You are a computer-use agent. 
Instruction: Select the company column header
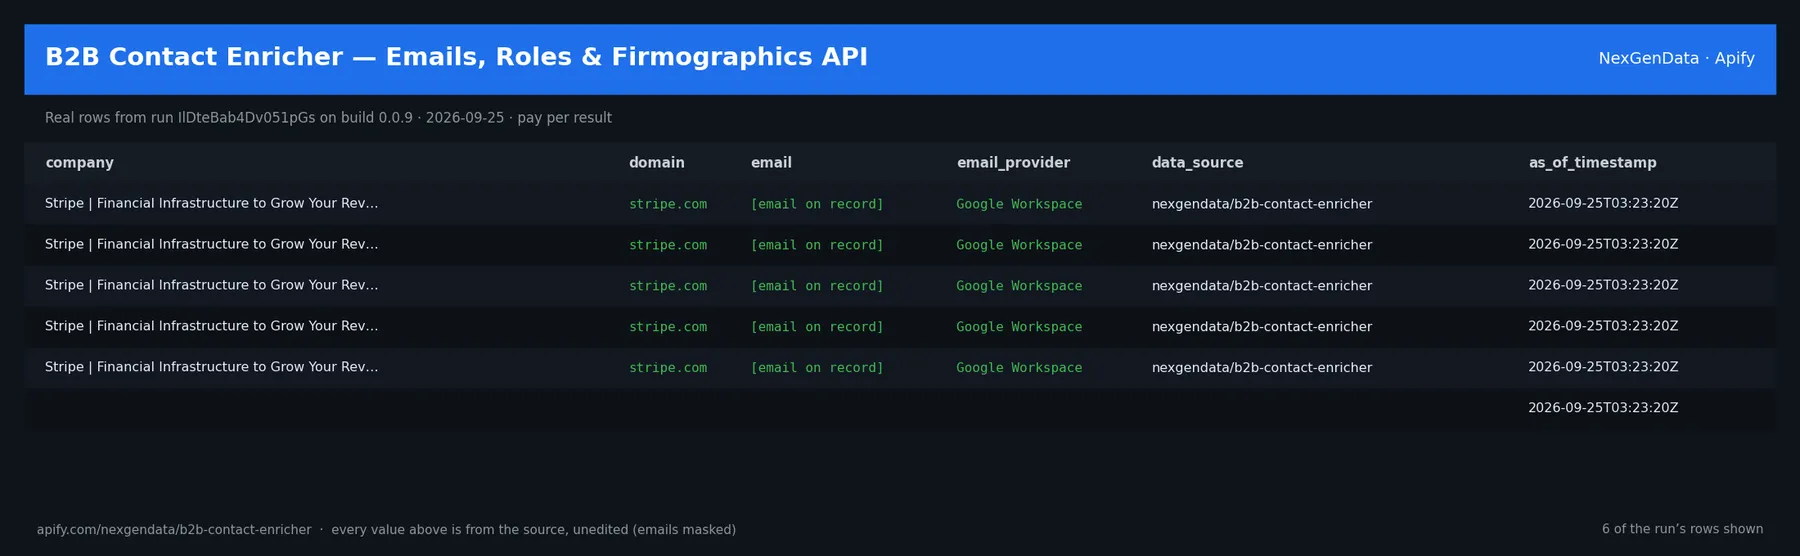tap(79, 163)
